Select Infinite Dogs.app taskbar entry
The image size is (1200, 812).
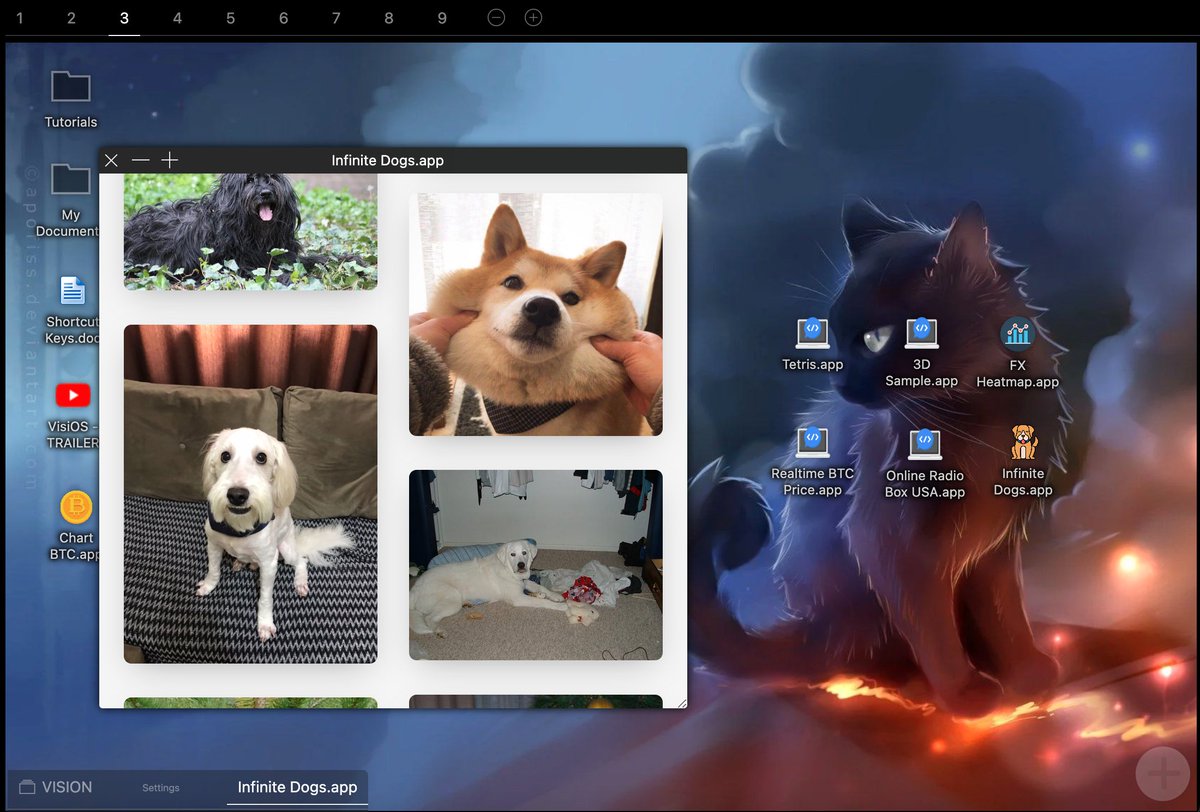coord(297,787)
